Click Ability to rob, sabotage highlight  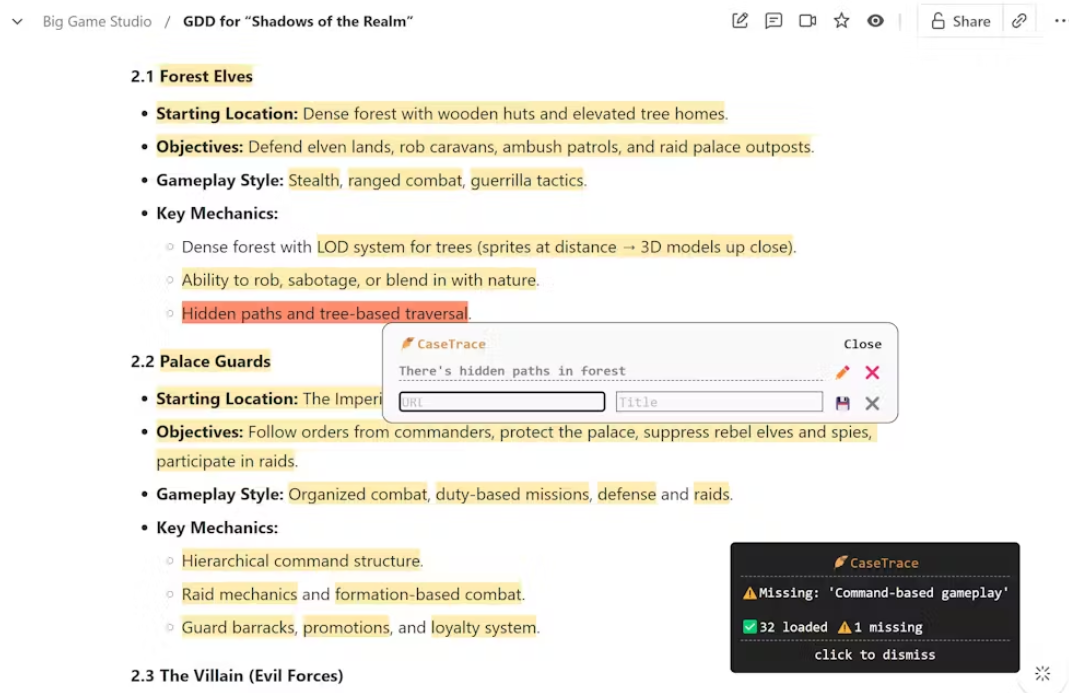(360, 280)
